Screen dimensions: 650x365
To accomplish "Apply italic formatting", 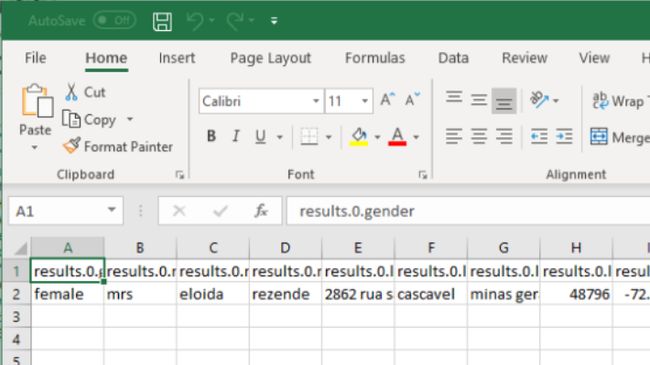I will click(x=235, y=136).
